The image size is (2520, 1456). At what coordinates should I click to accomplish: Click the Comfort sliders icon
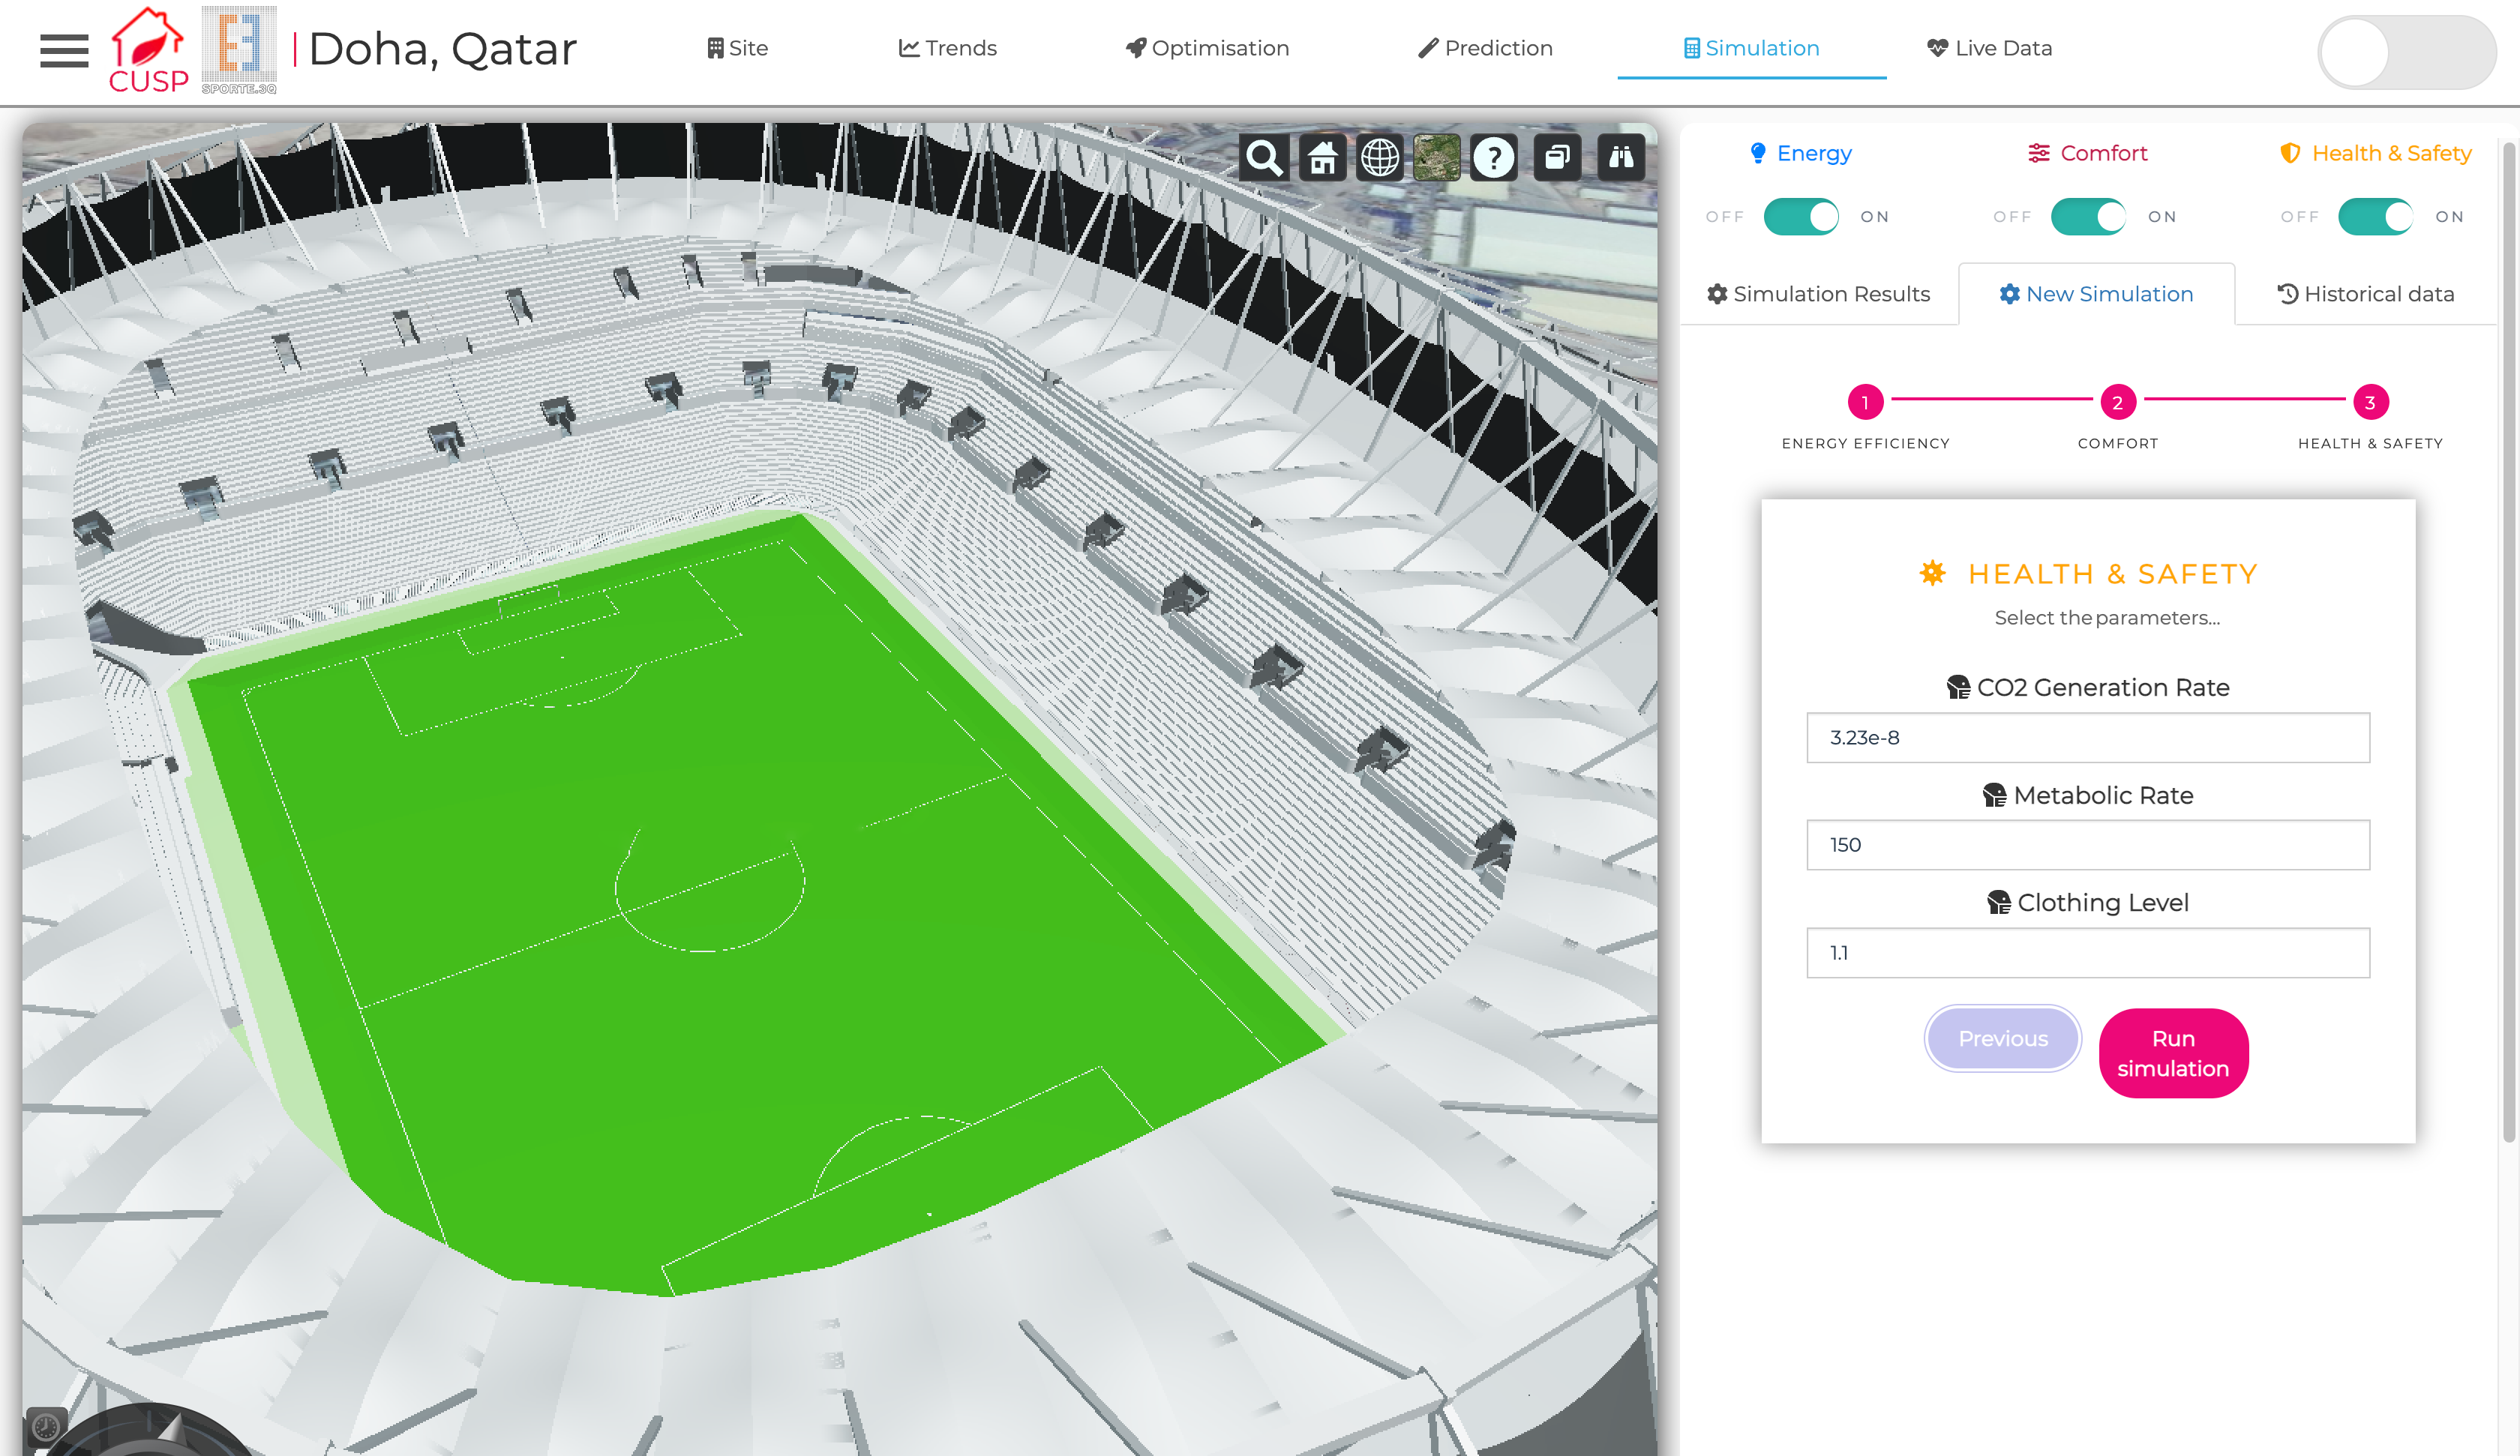coord(2039,153)
